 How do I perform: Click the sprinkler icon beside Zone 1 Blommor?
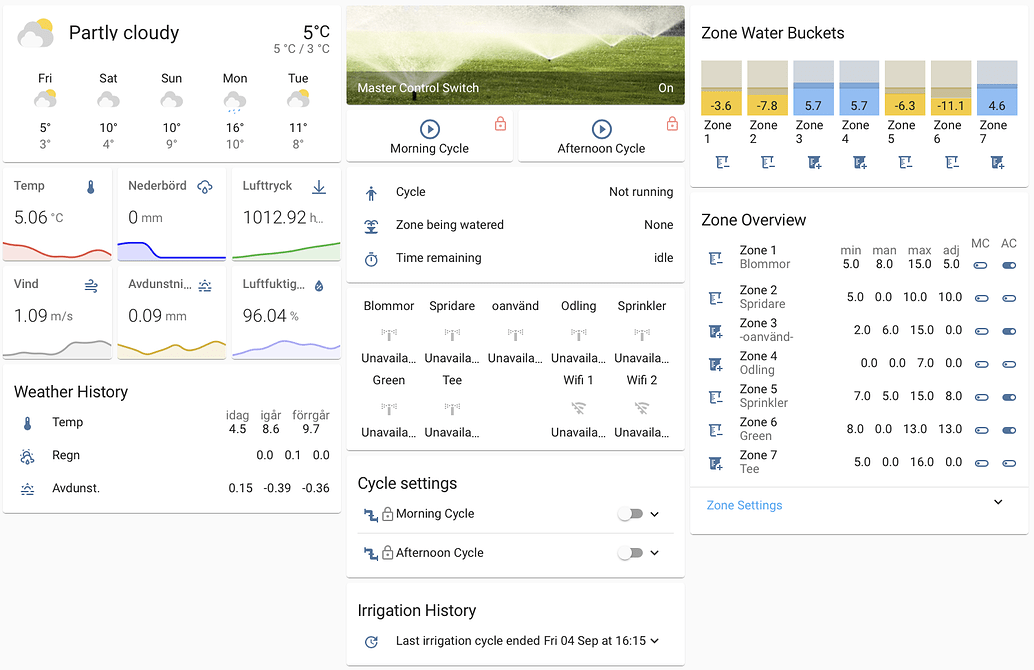tap(716, 256)
